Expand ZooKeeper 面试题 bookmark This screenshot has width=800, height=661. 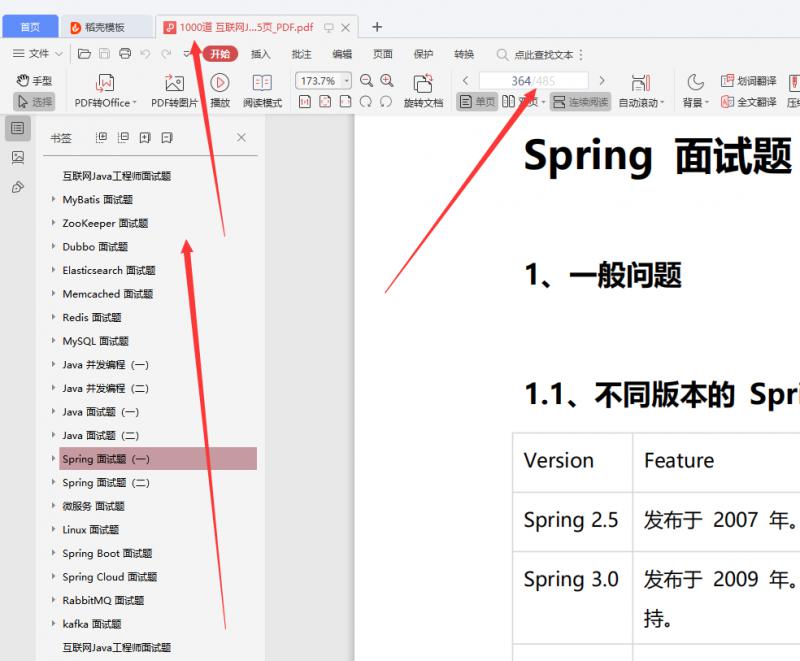[53, 222]
